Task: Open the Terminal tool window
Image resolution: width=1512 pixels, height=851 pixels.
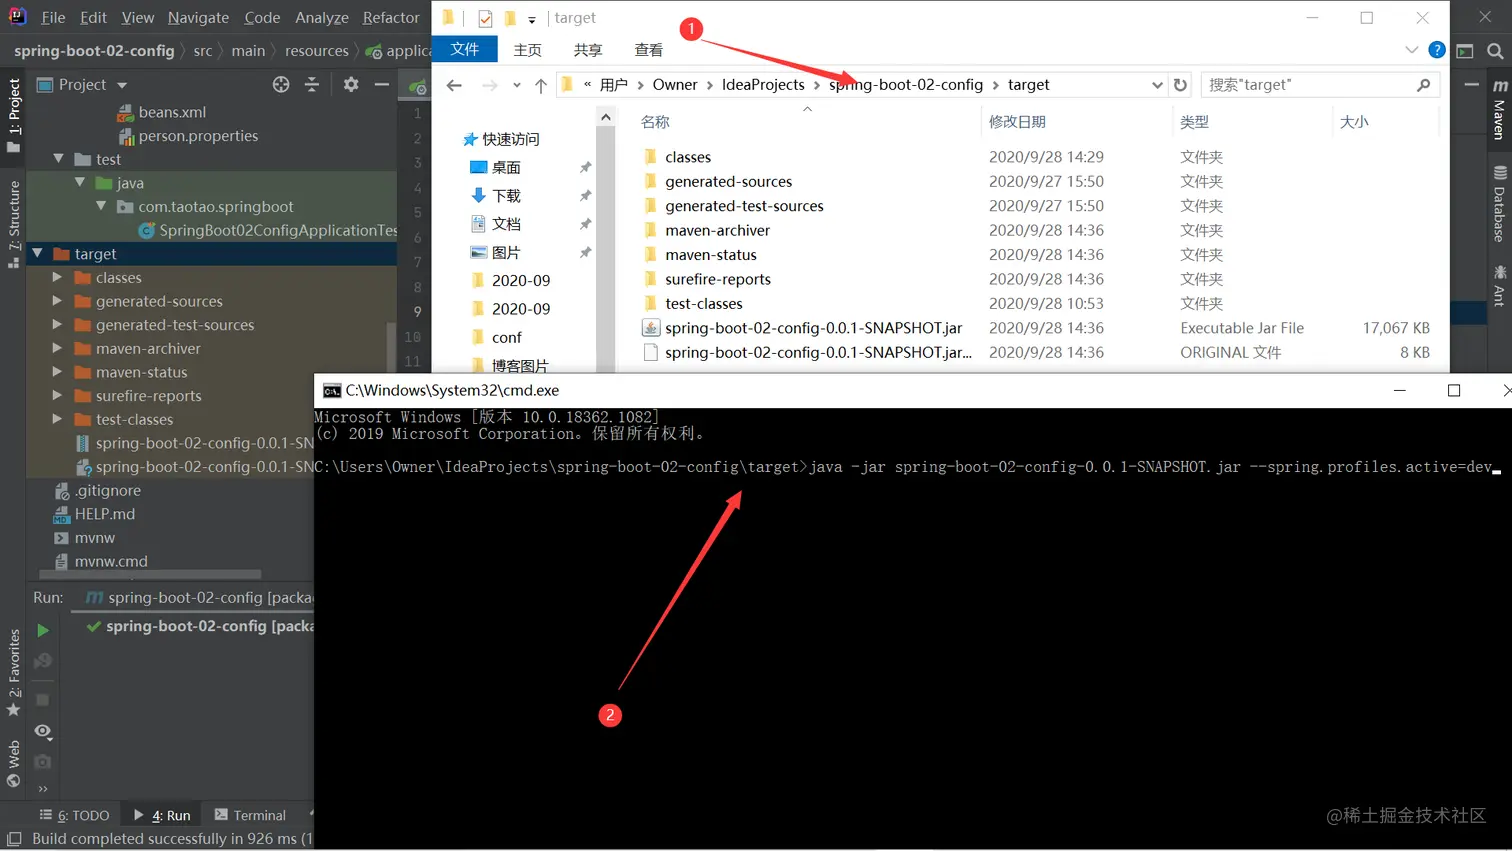Action: (x=250, y=815)
